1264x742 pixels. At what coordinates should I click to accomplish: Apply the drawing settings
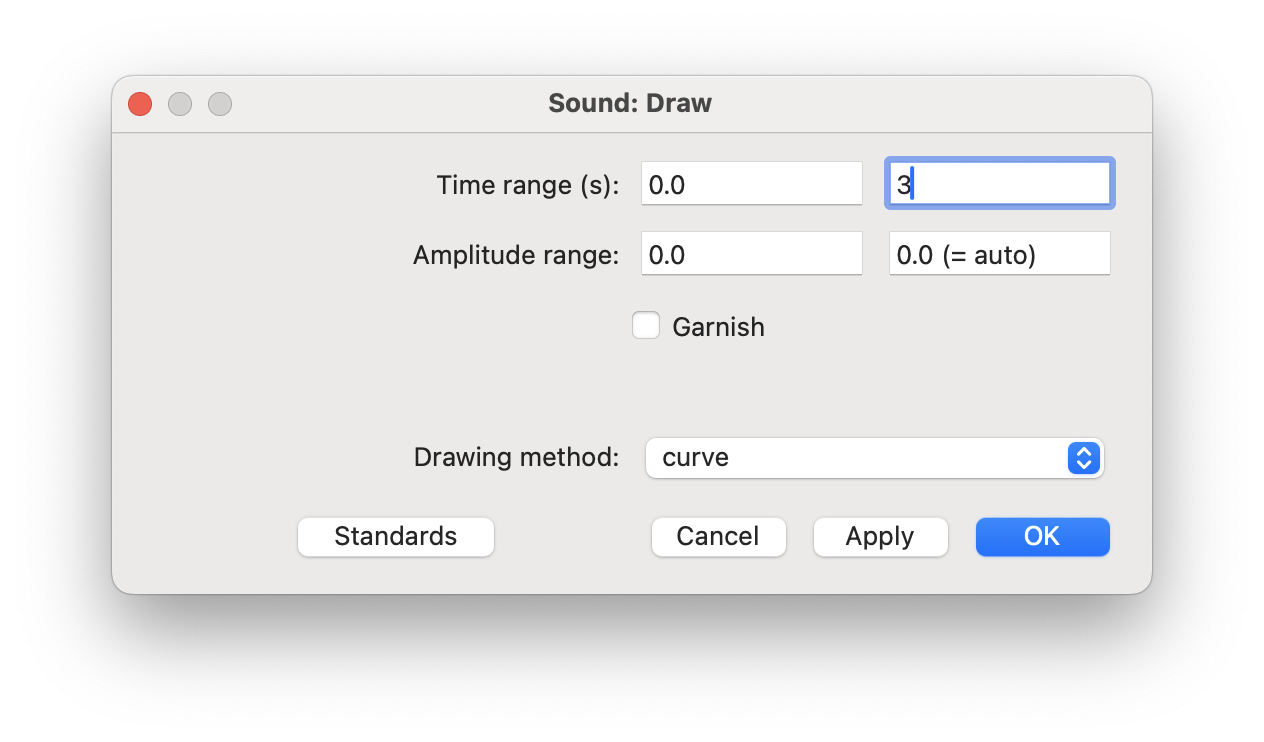pos(880,537)
